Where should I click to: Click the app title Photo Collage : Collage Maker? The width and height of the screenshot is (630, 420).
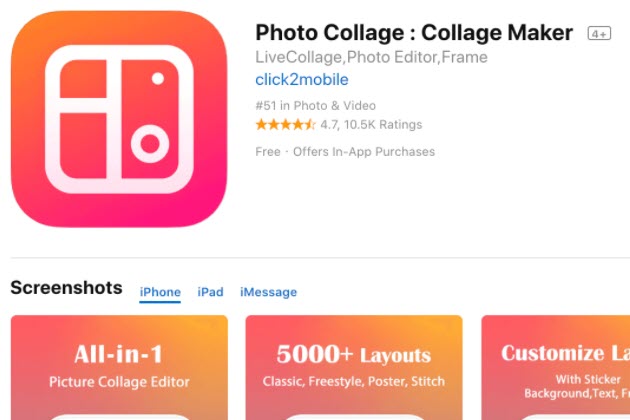point(414,33)
